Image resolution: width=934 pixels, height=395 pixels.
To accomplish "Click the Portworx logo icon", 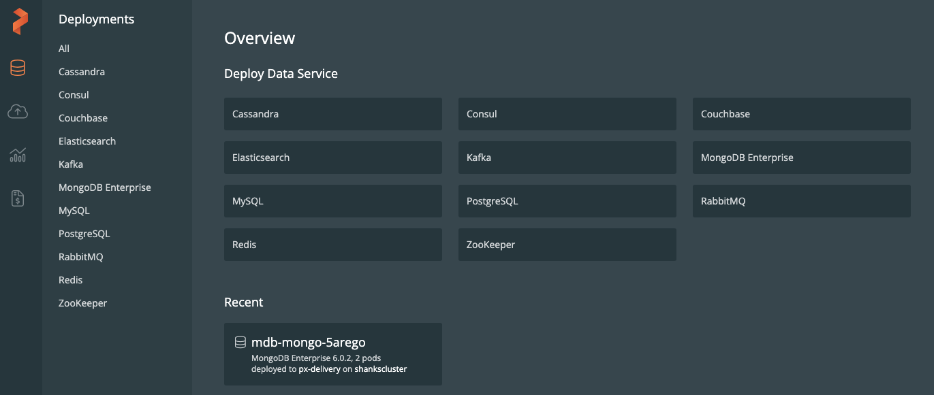I will coord(20,21).
